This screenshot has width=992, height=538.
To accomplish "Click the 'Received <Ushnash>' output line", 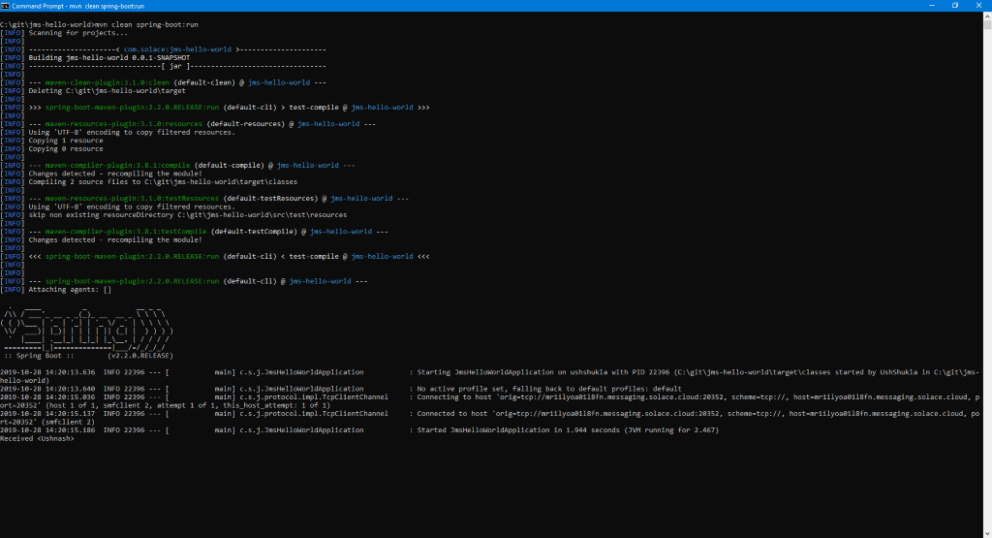I will pyautogui.click(x=37, y=438).
